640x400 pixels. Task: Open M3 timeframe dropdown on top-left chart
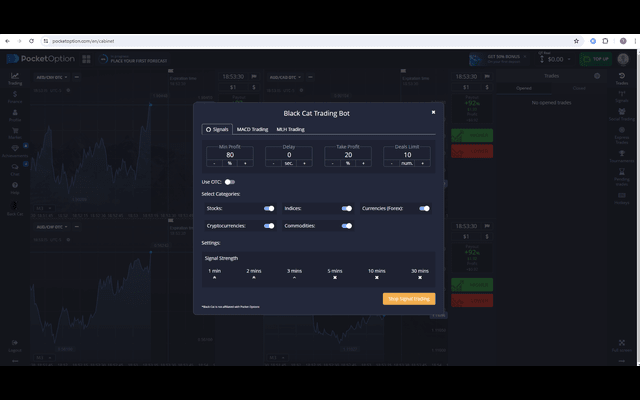click(x=44, y=208)
